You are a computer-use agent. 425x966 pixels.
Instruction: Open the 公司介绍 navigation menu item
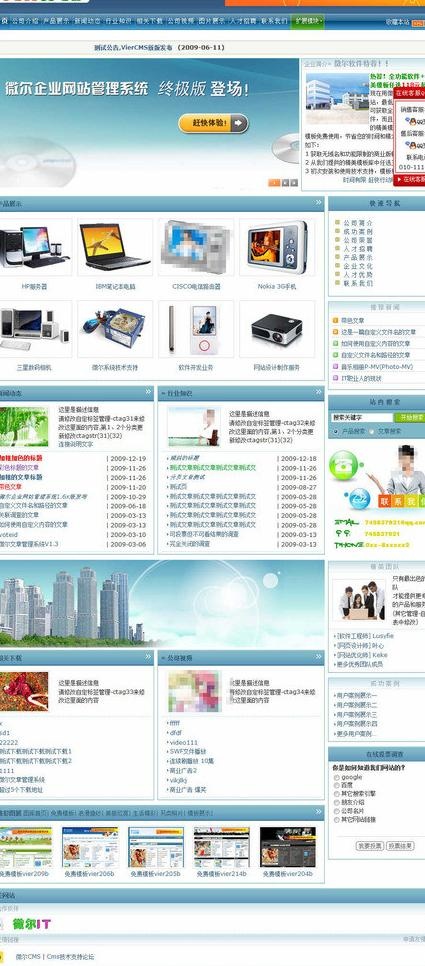pyautogui.click(x=25, y=21)
